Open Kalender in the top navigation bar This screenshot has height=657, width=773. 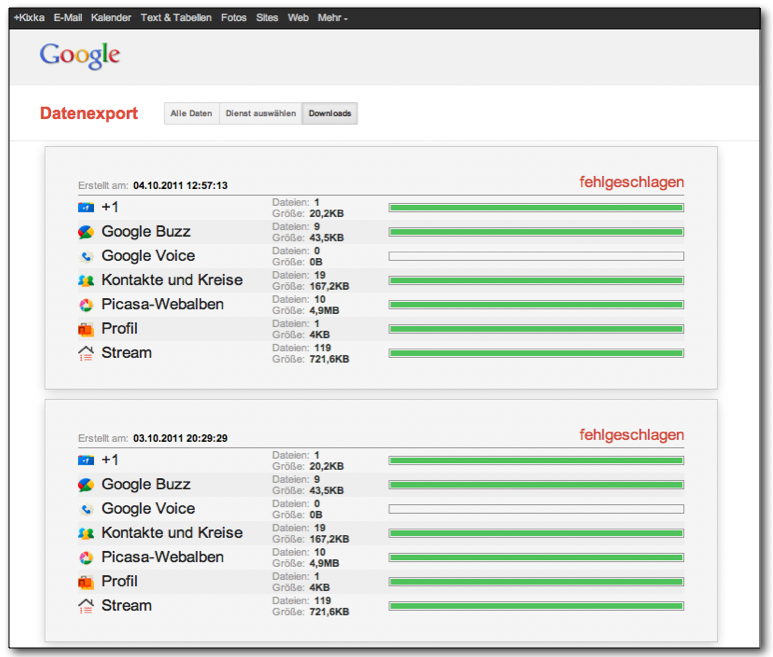(111, 18)
